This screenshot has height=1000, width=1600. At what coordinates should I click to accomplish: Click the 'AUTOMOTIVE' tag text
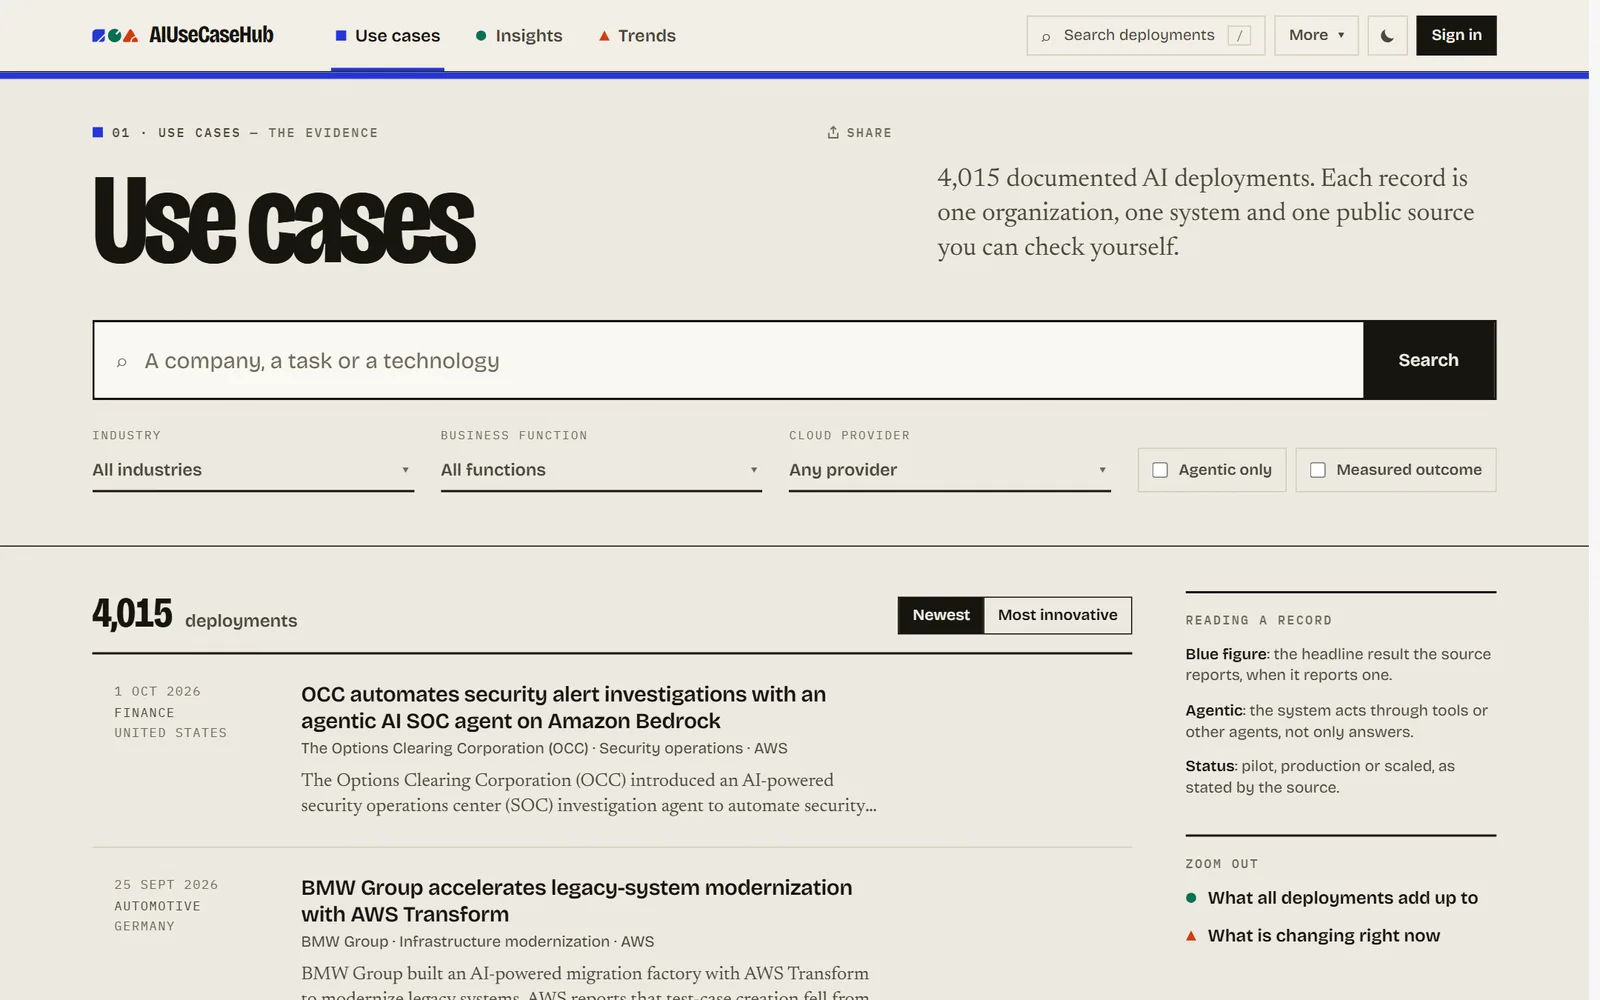[x=157, y=906]
